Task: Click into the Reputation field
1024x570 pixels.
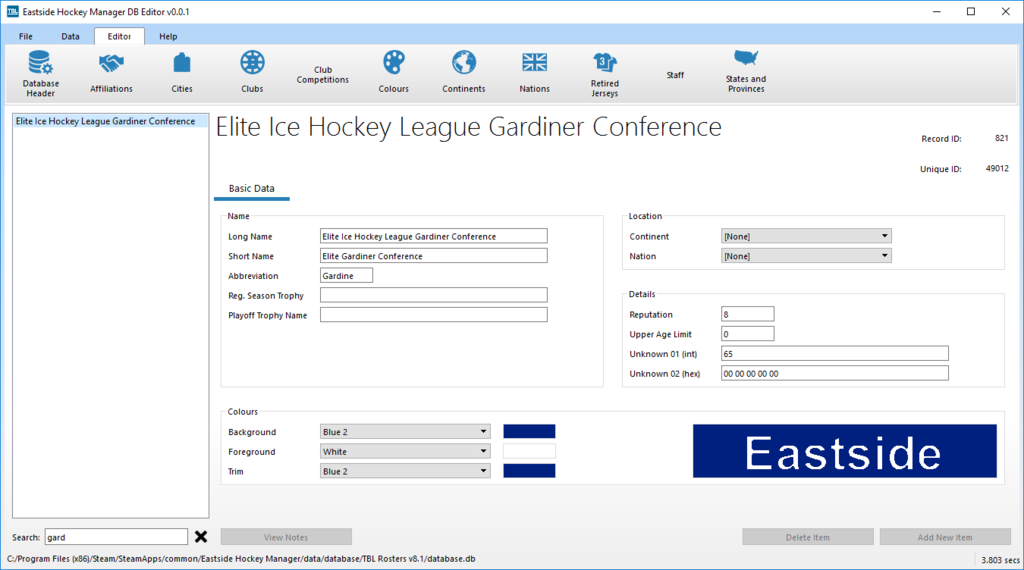Action: [x=748, y=314]
